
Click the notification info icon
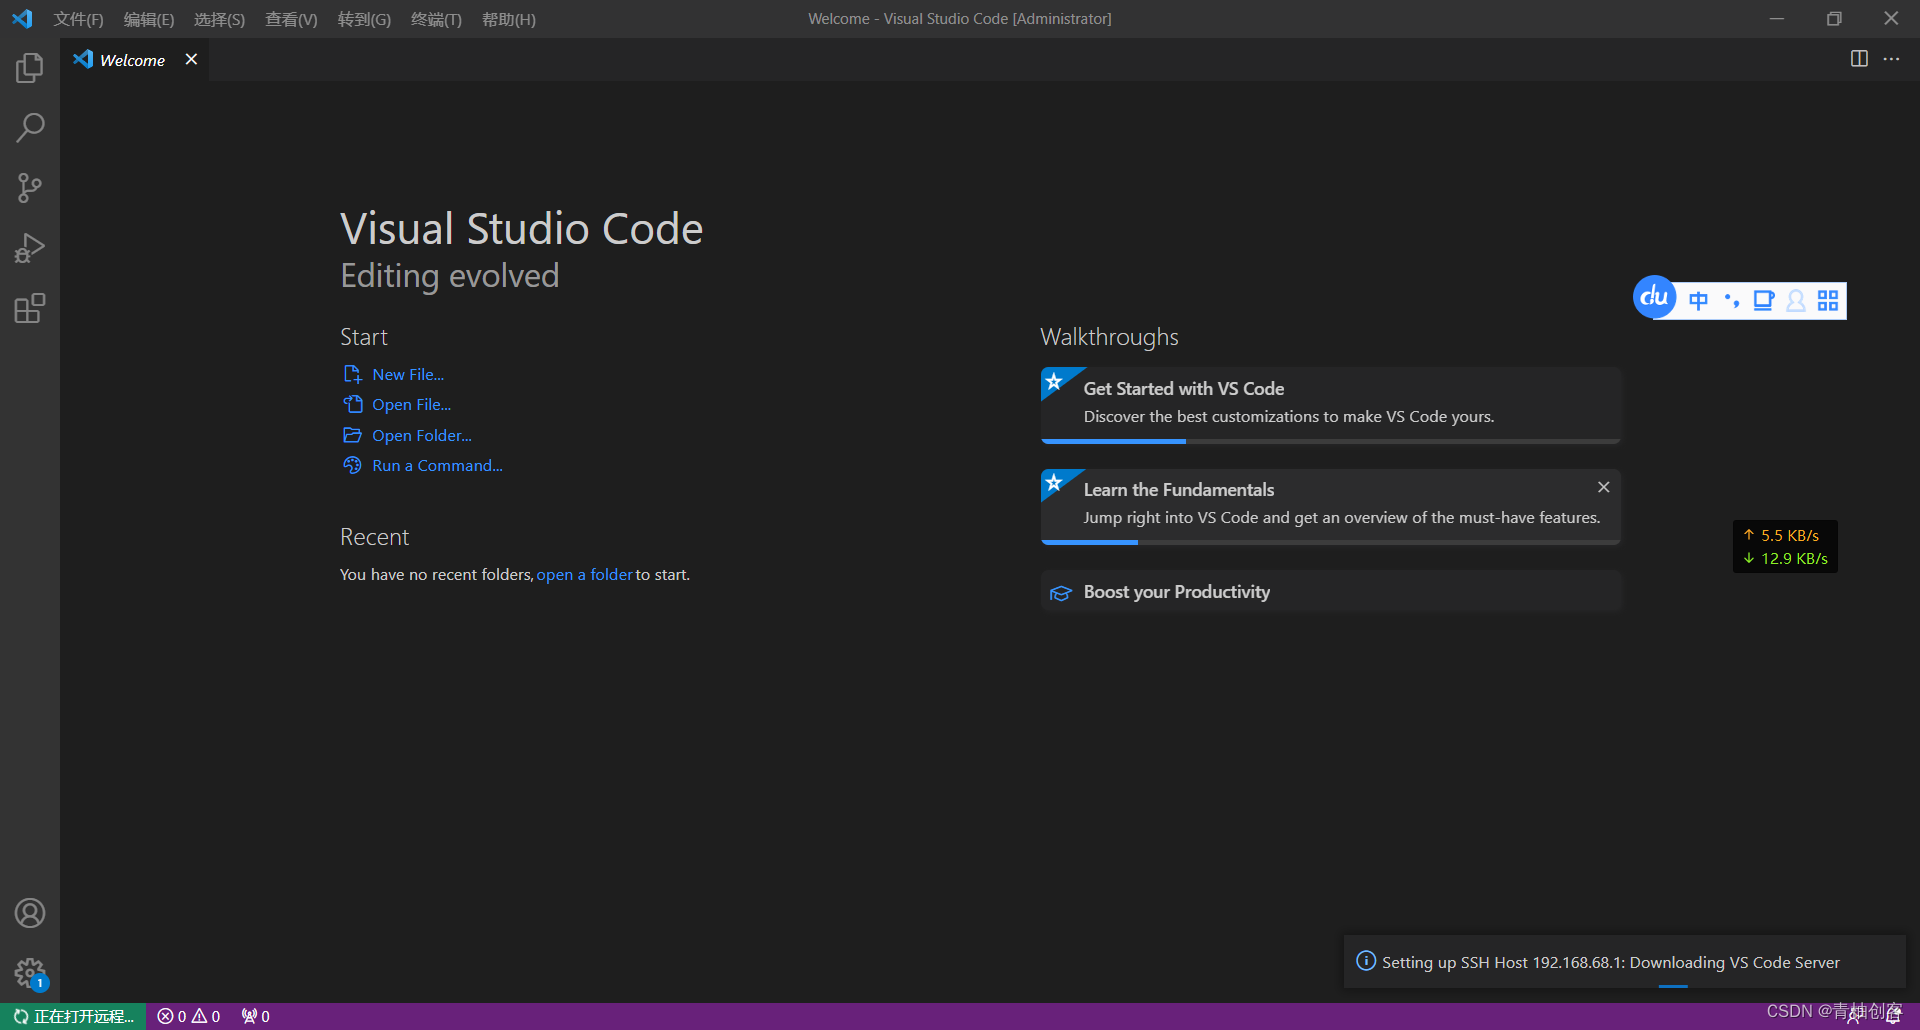pos(1366,961)
